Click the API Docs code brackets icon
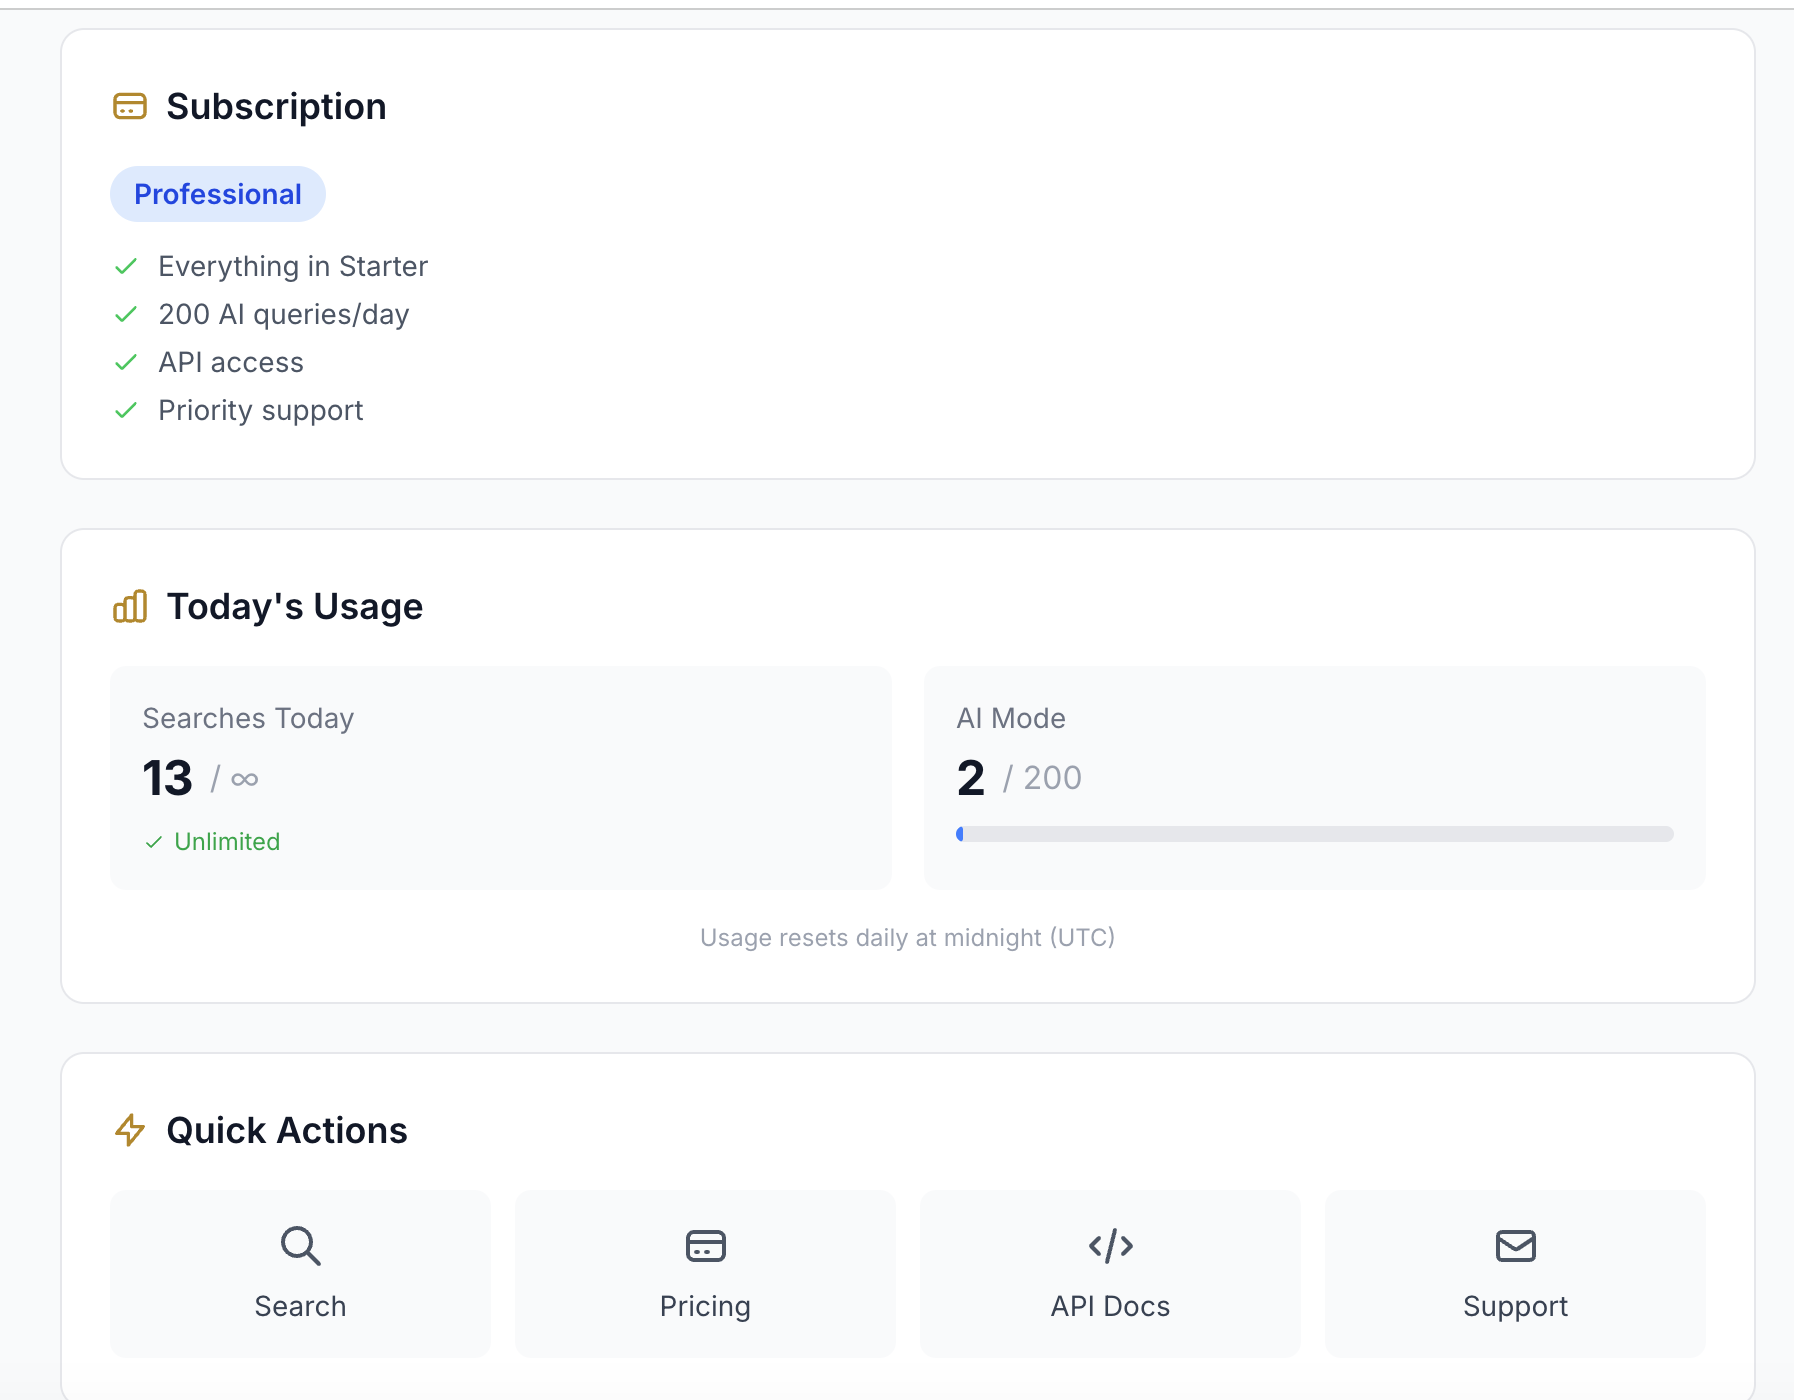This screenshot has height=1400, width=1794. 1110,1246
